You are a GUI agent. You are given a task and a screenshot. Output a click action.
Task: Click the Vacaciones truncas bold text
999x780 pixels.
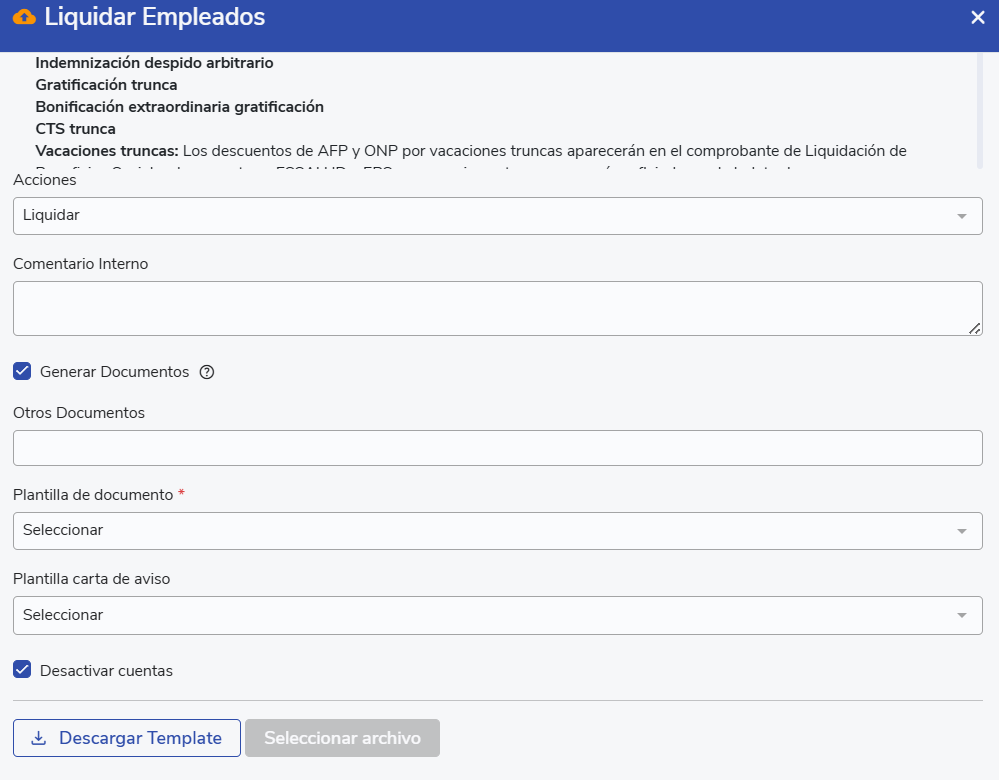(x=107, y=151)
